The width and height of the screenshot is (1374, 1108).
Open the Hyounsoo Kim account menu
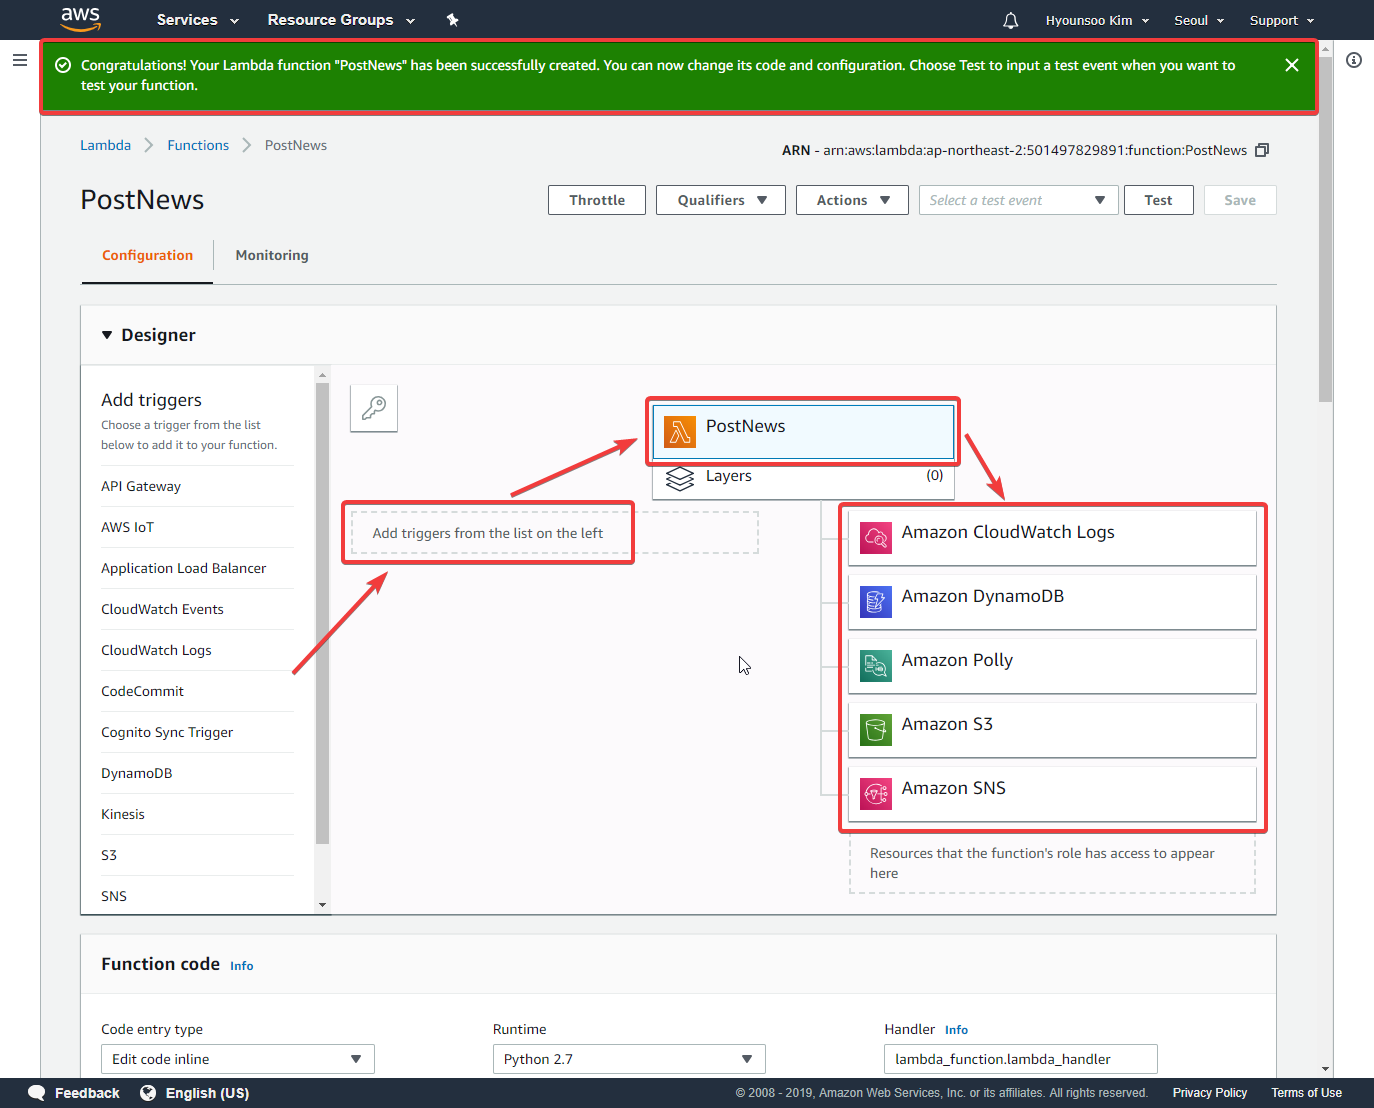click(1097, 20)
